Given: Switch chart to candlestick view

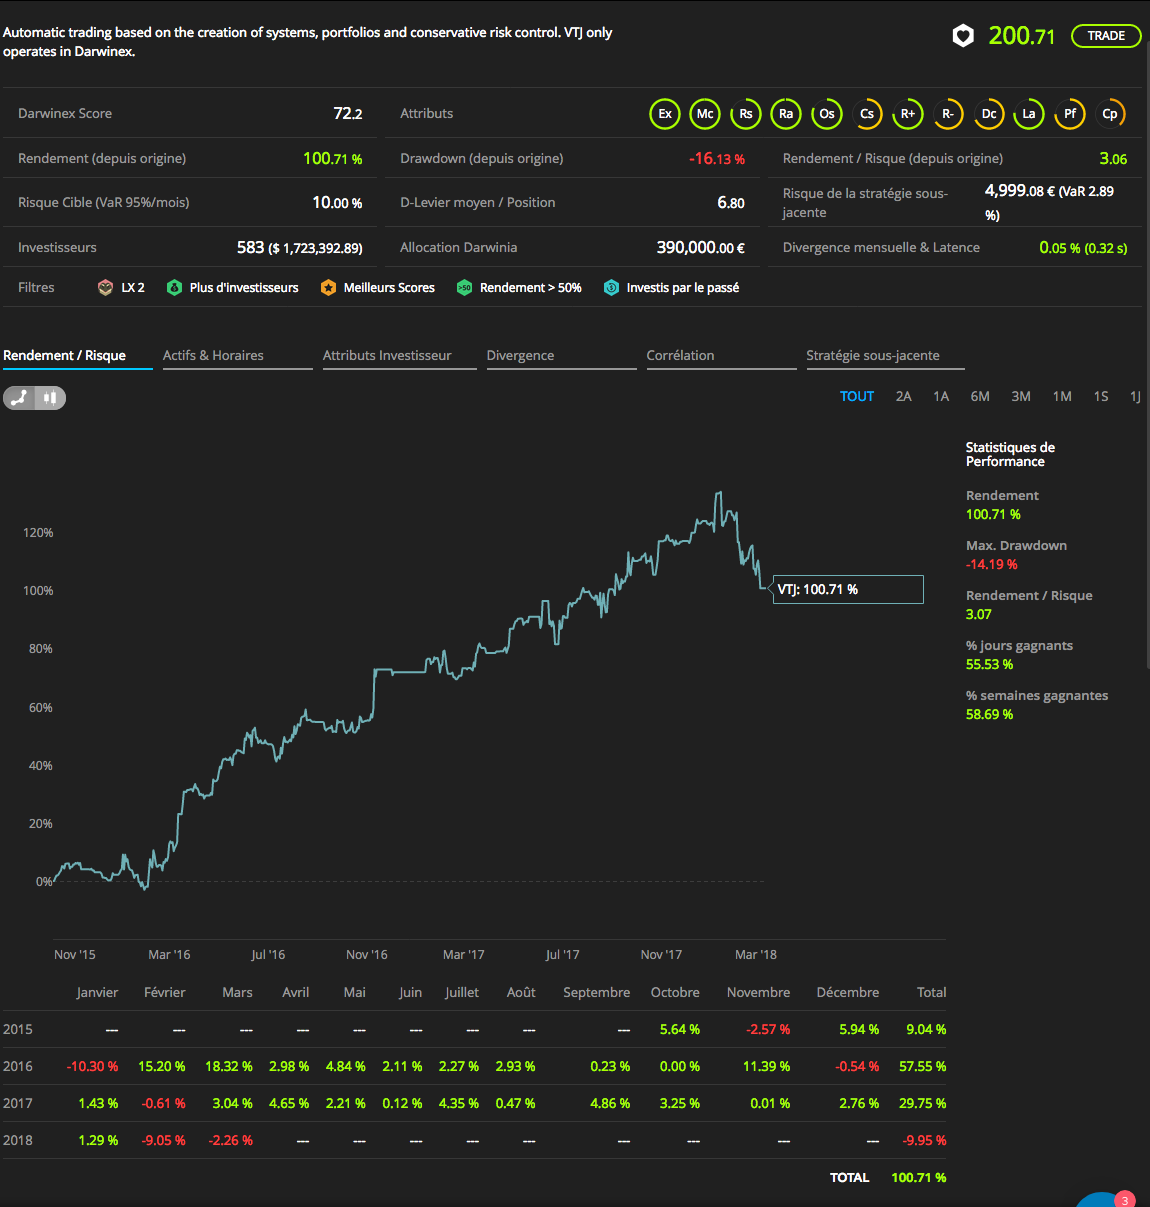Looking at the screenshot, I should pyautogui.click(x=50, y=398).
